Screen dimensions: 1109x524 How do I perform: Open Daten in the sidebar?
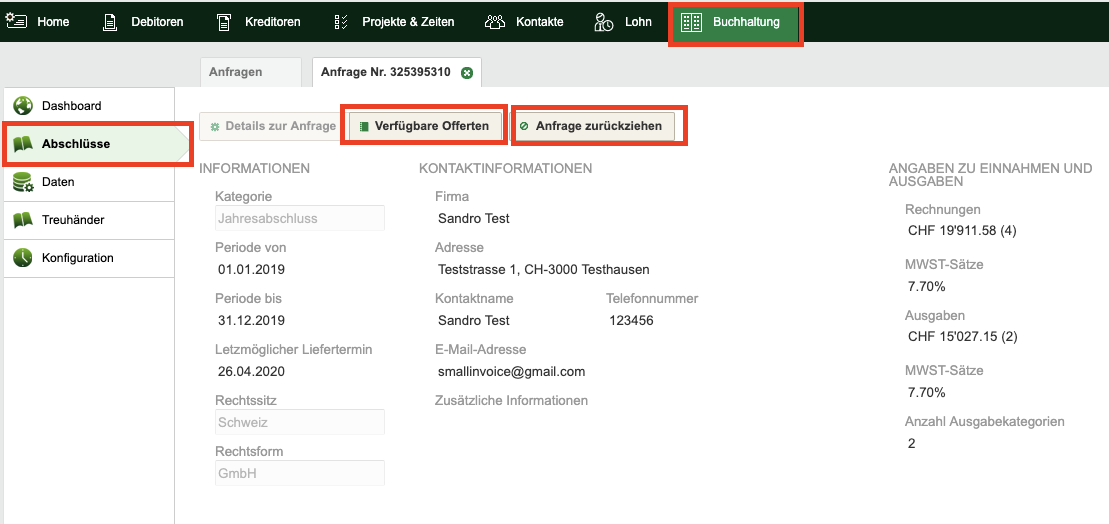coord(89,182)
